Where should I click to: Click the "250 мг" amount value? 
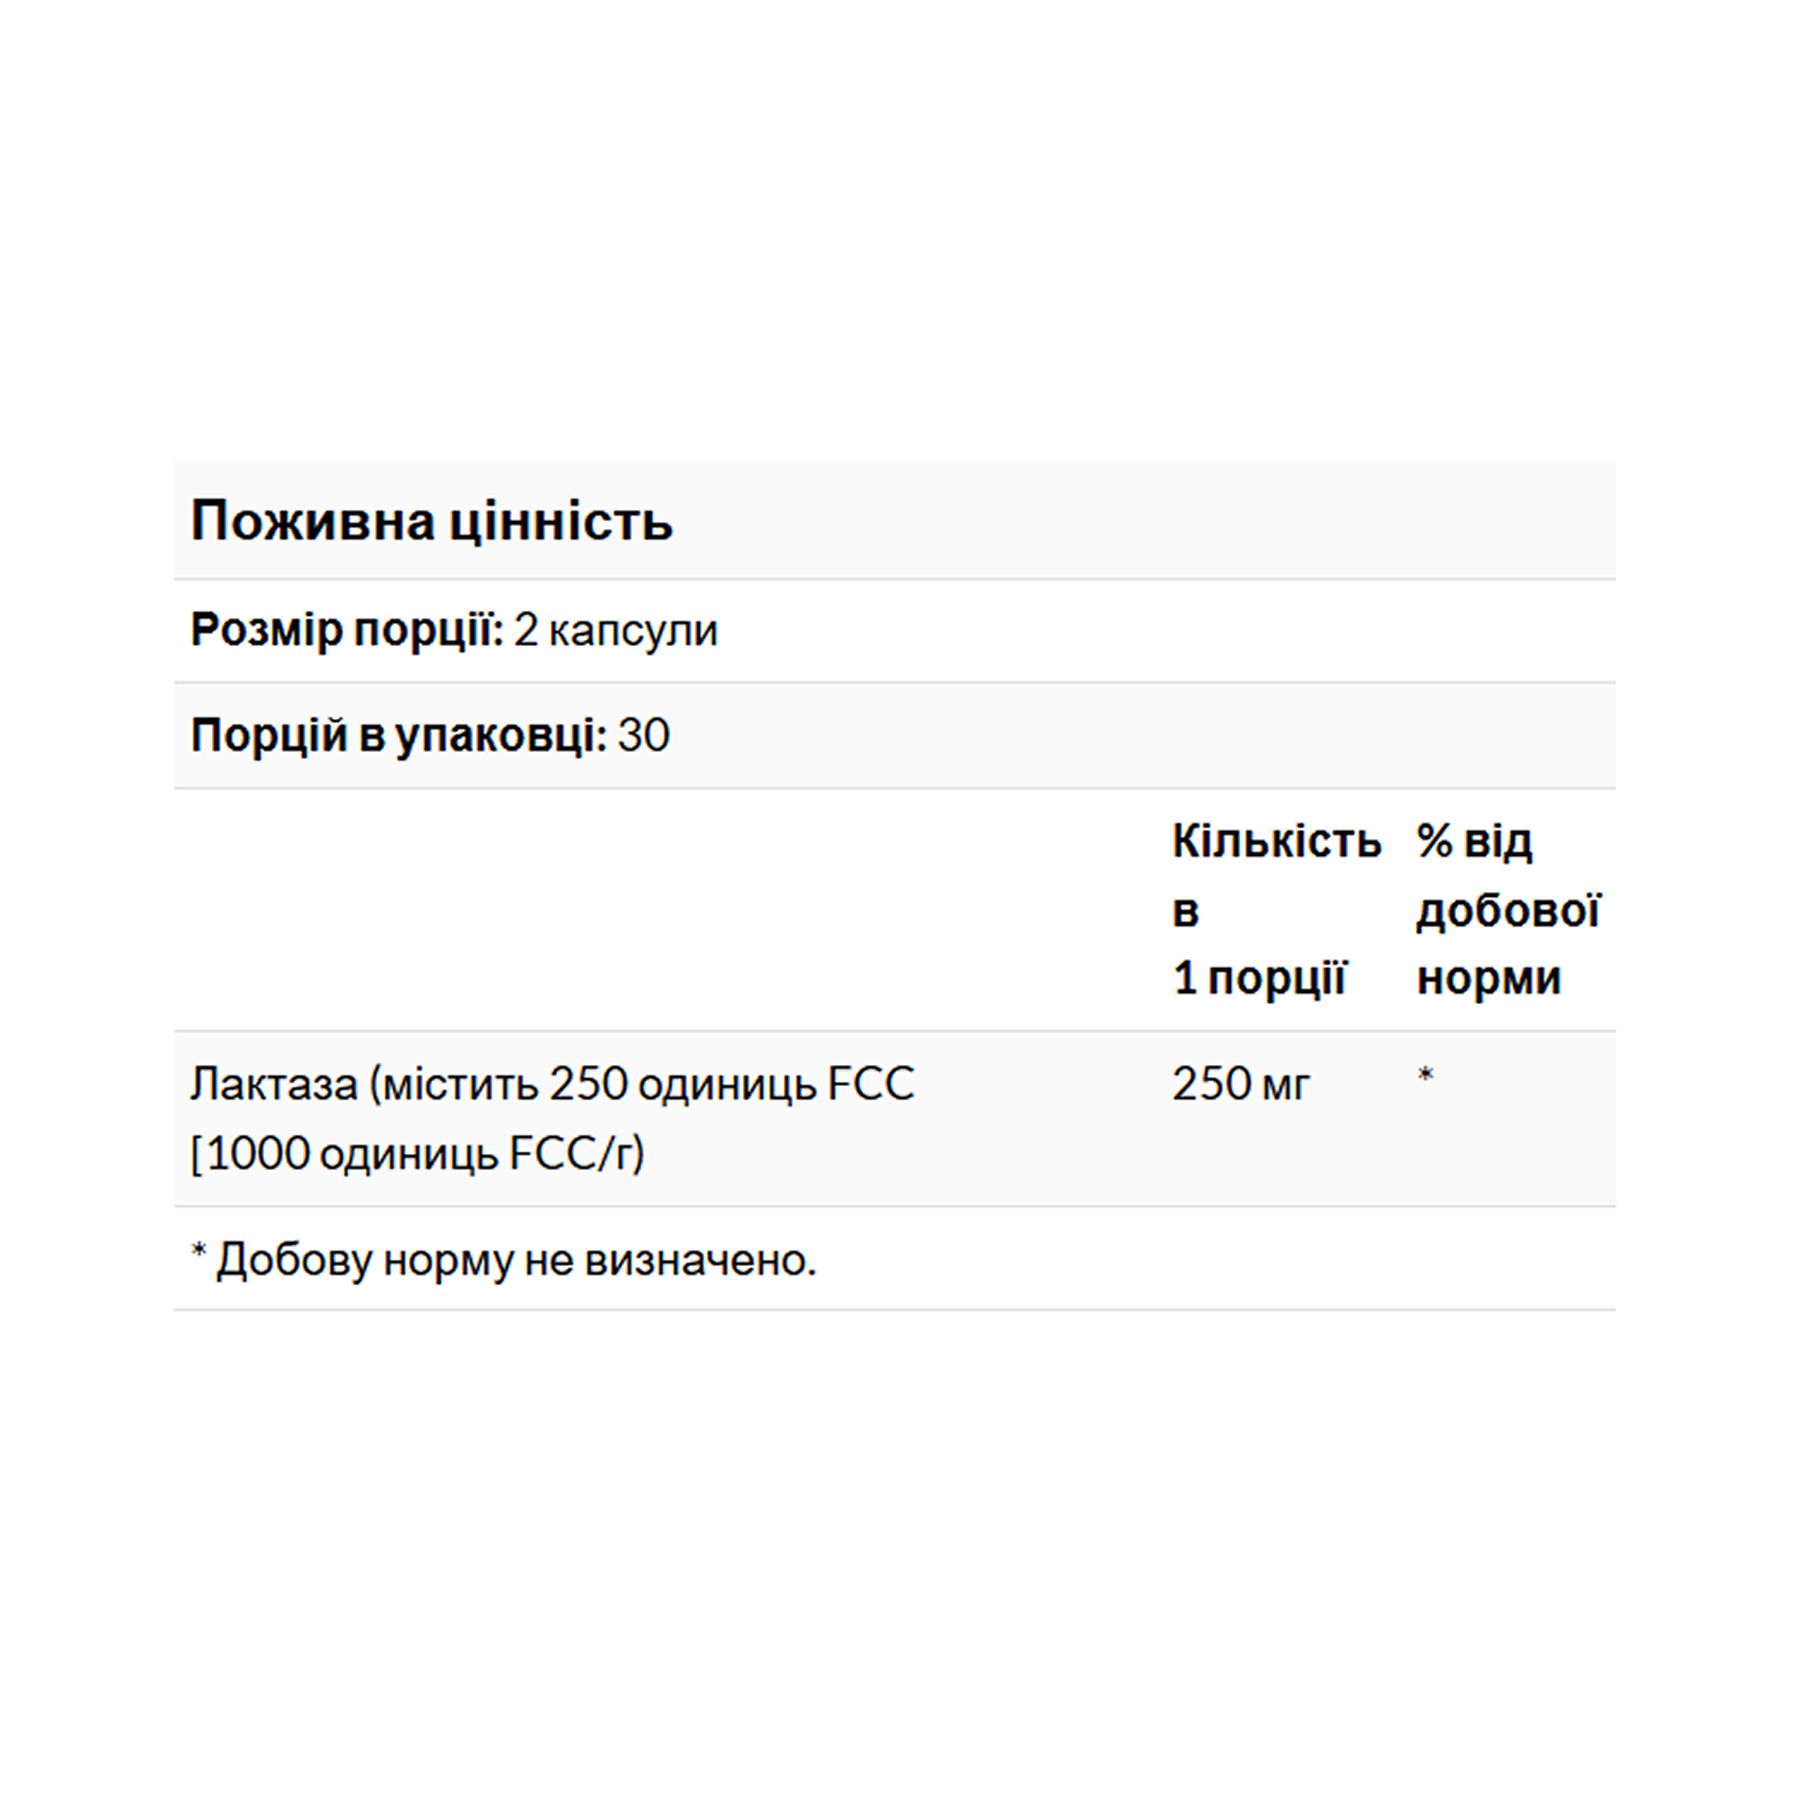pos(1240,1084)
